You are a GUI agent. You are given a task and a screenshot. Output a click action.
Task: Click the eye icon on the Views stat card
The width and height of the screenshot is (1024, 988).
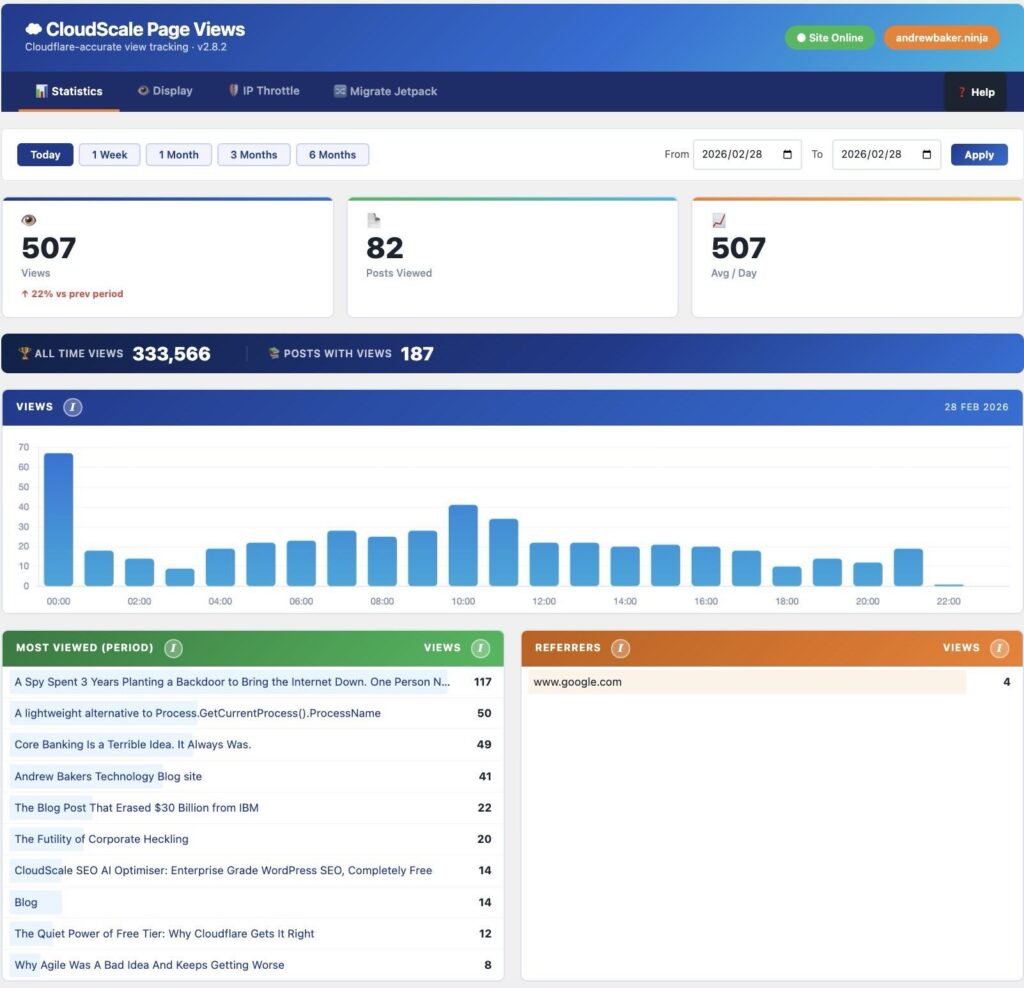(x=30, y=219)
